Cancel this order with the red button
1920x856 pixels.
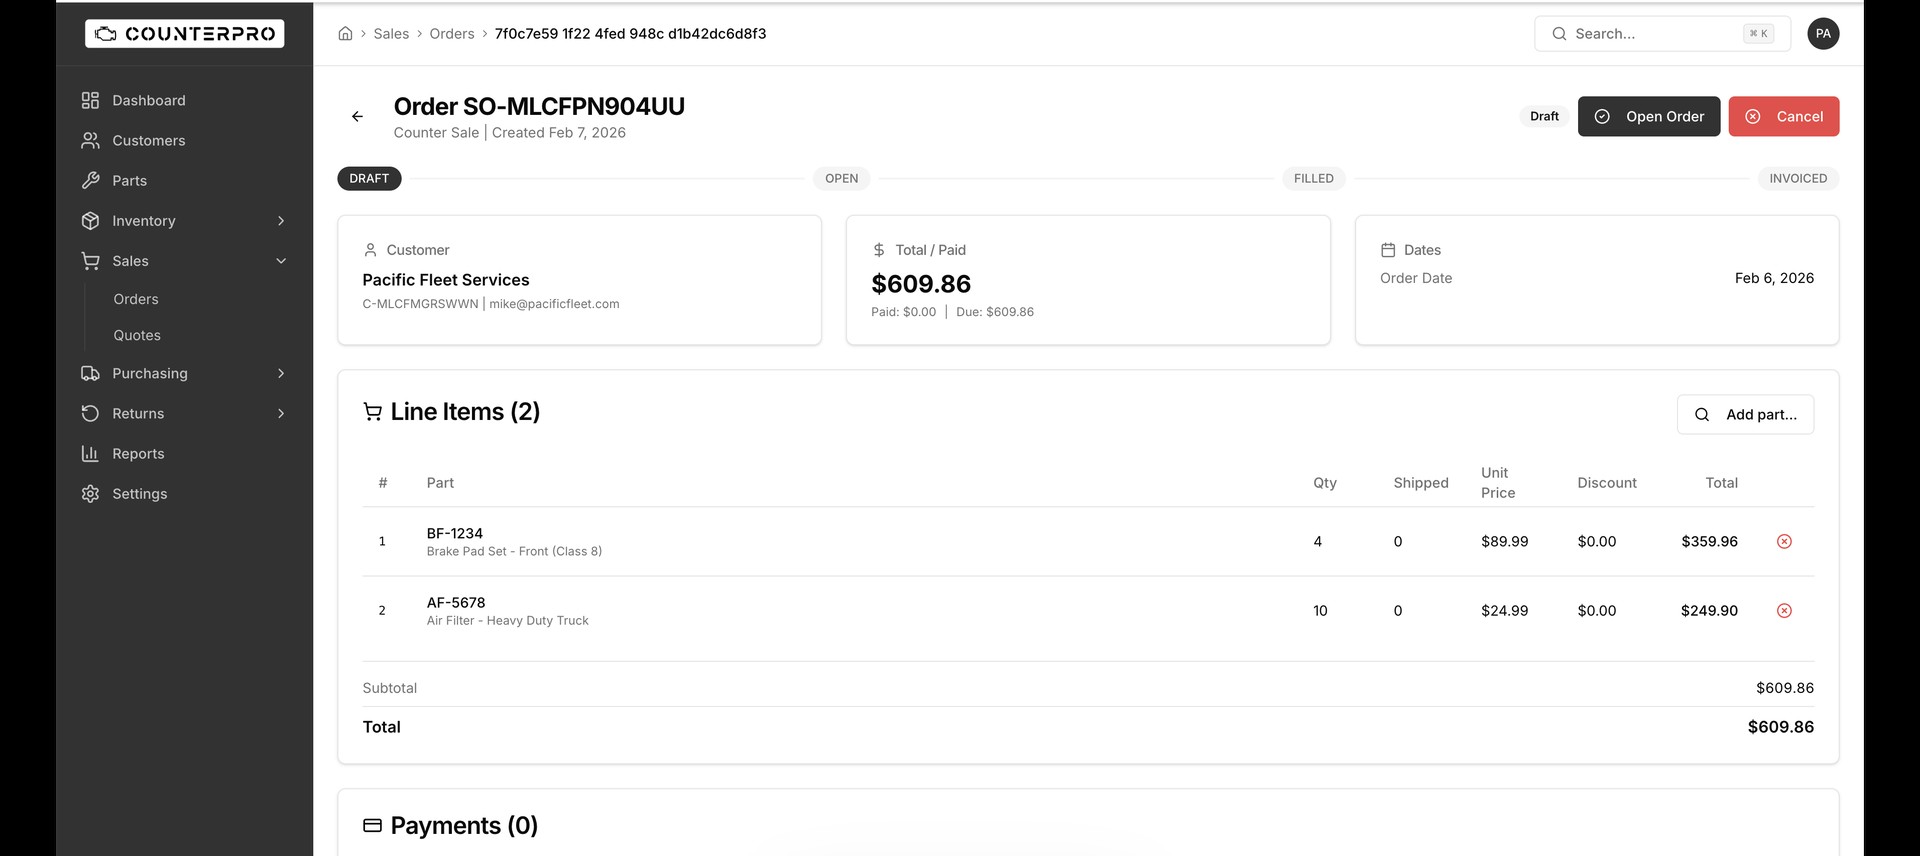click(x=1783, y=117)
